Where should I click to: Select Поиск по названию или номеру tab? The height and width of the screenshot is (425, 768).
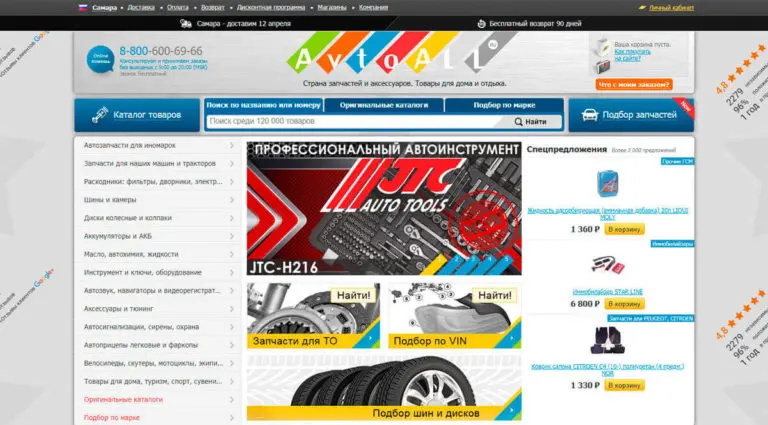(263, 105)
